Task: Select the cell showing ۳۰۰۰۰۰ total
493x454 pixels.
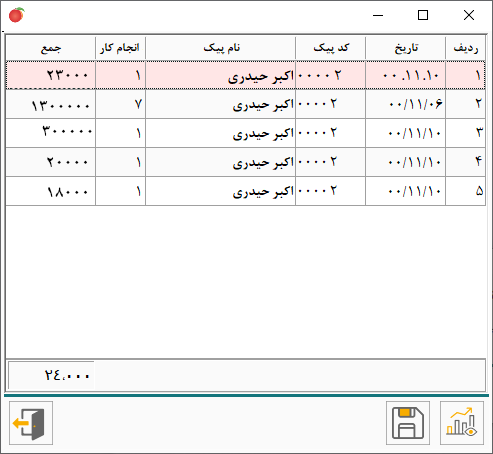Action: pos(50,133)
